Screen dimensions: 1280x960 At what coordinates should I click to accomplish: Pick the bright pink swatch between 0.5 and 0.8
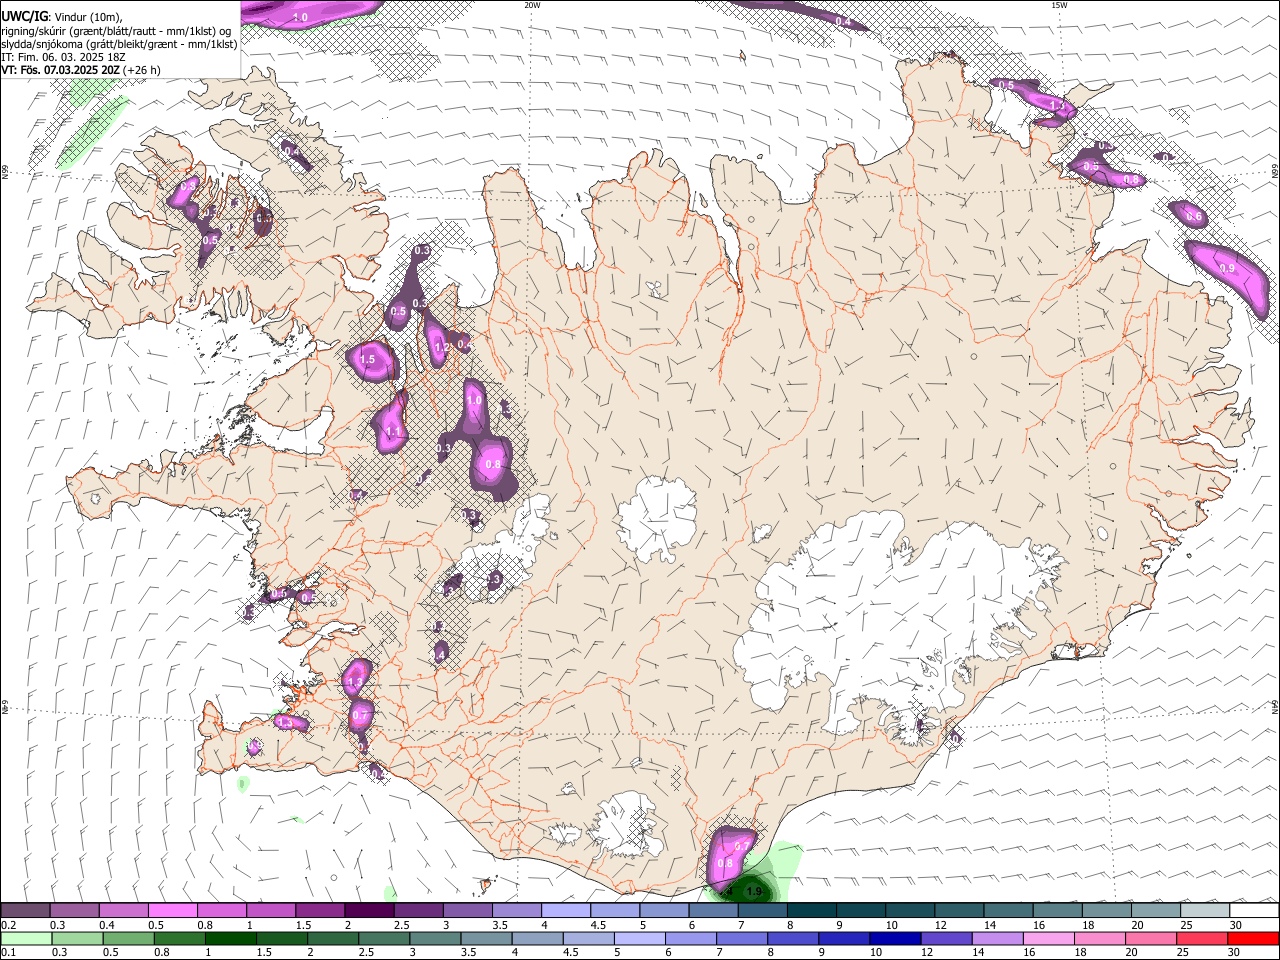172,911
